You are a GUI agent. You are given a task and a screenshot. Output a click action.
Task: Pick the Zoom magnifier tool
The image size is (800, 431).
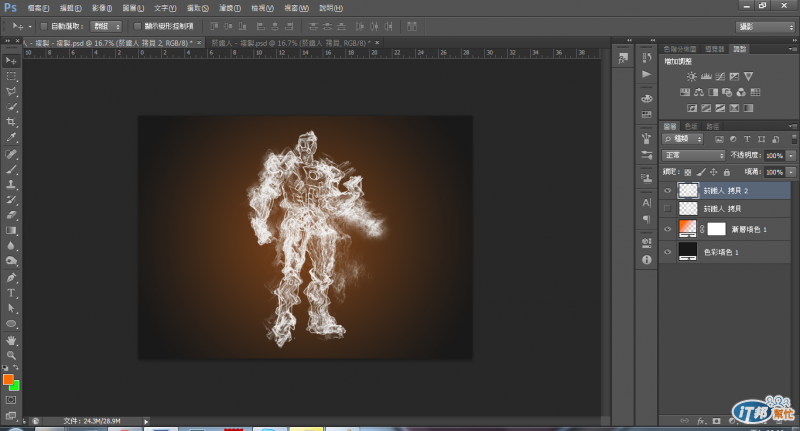(12, 355)
